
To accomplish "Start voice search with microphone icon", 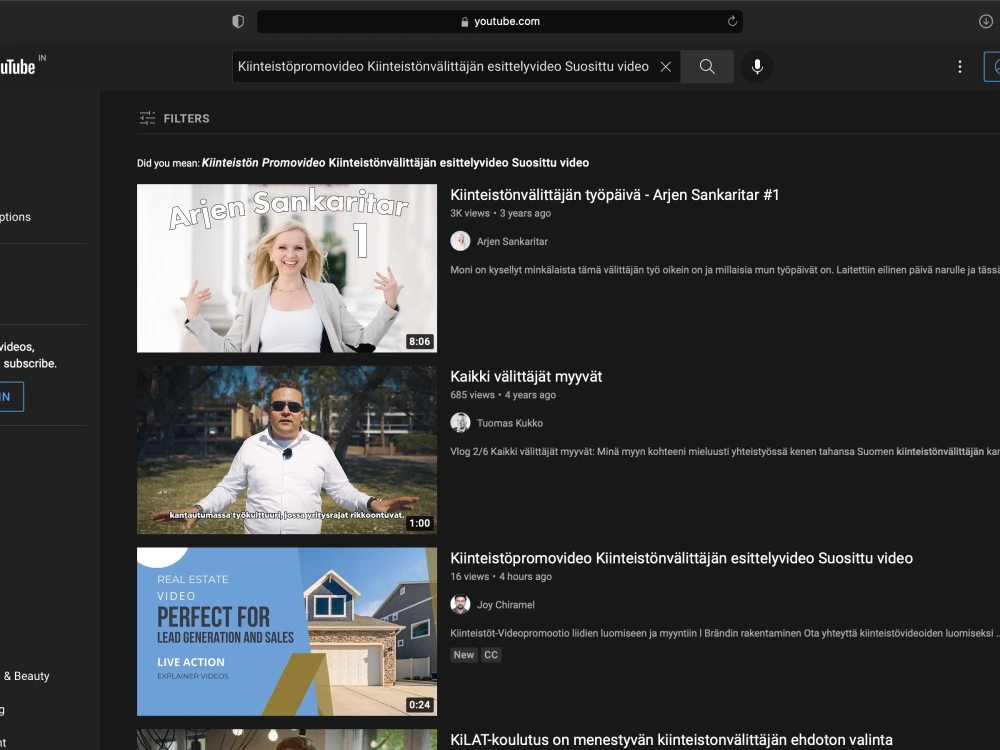I will pos(757,66).
